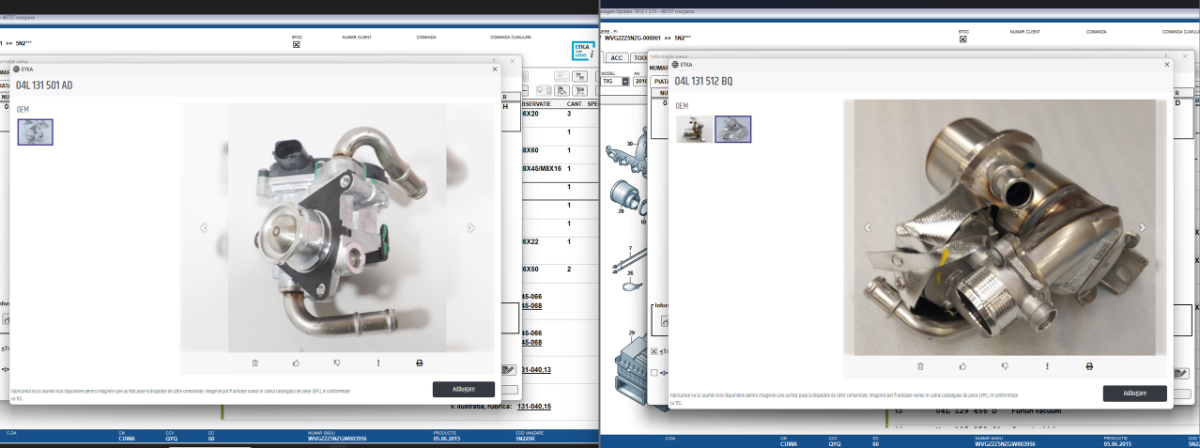This screenshot has height=448, width=1200.
Task: Open the 131-040,15 illustration link
Action: pyautogui.click(x=534, y=406)
